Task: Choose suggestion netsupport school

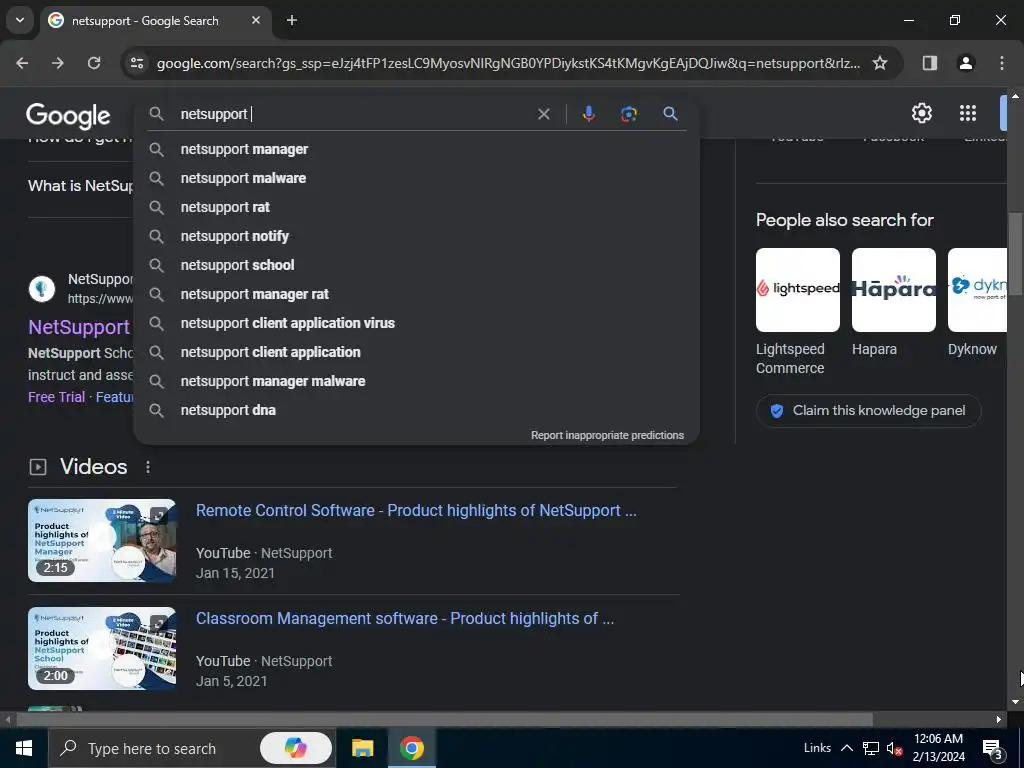Action: [x=417, y=265]
